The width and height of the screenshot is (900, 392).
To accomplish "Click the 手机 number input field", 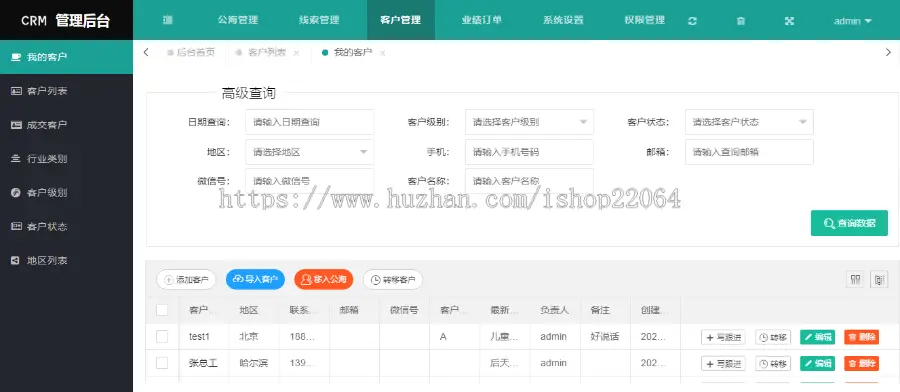I will click(529, 152).
